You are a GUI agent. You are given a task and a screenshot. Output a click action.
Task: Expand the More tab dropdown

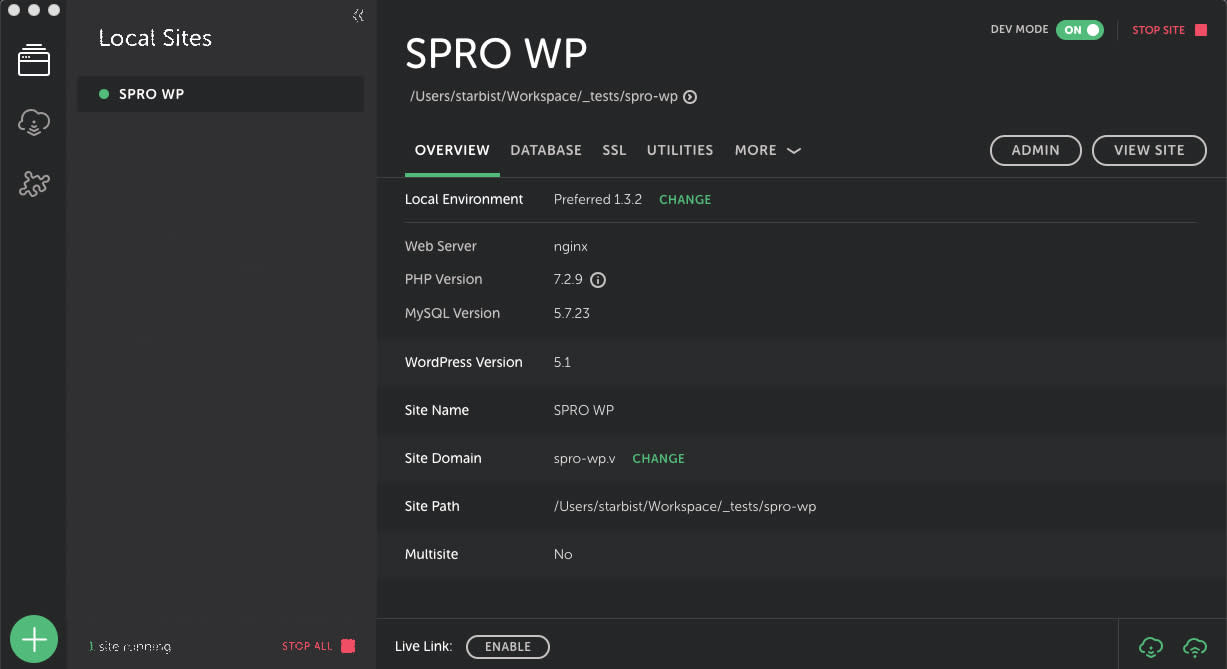pyautogui.click(x=767, y=150)
